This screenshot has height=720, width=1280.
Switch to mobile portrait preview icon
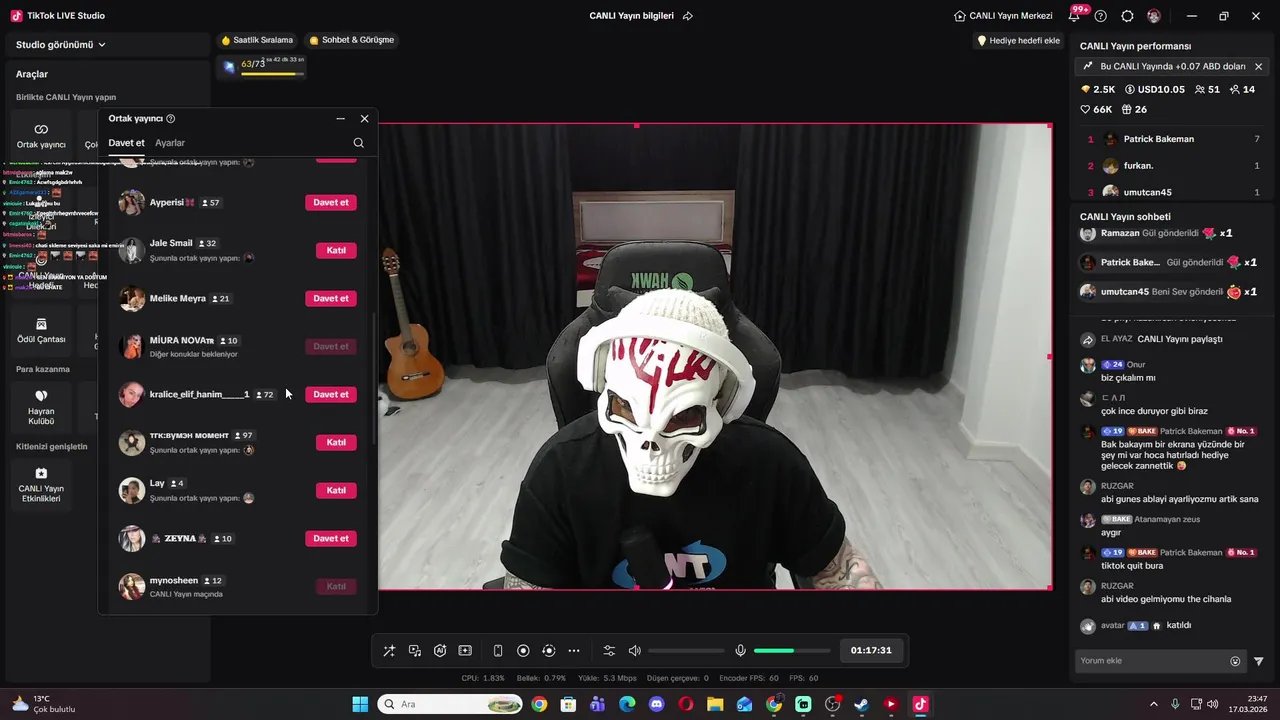(498, 651)
